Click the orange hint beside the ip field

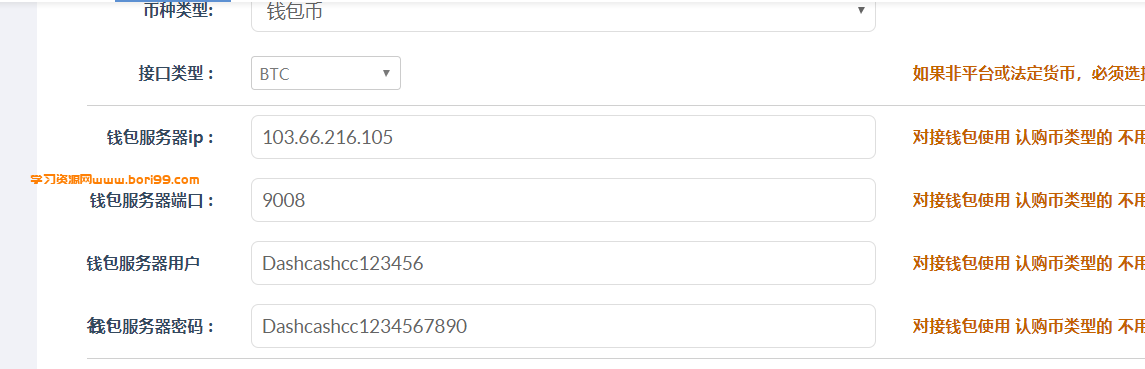(1028, 137)
